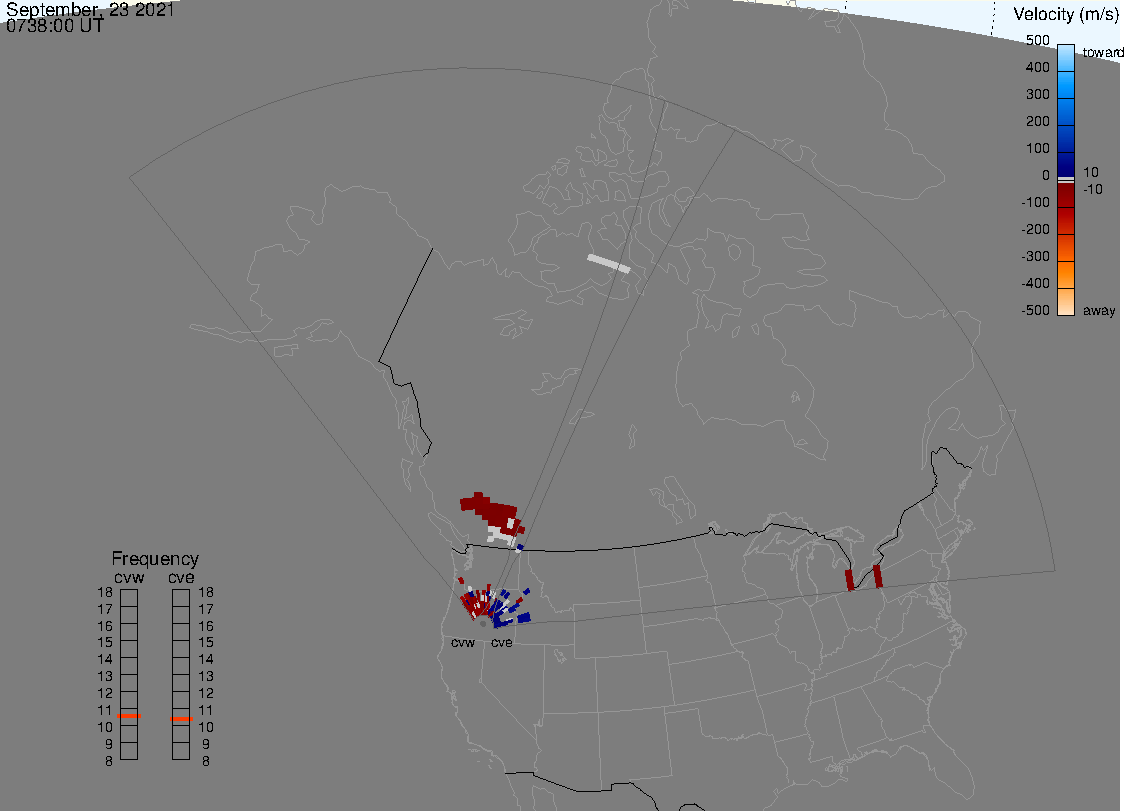Click the top 18 MHz cell of cvw bar
Viewport: 1124px width, 811px height.
(129, 598)
